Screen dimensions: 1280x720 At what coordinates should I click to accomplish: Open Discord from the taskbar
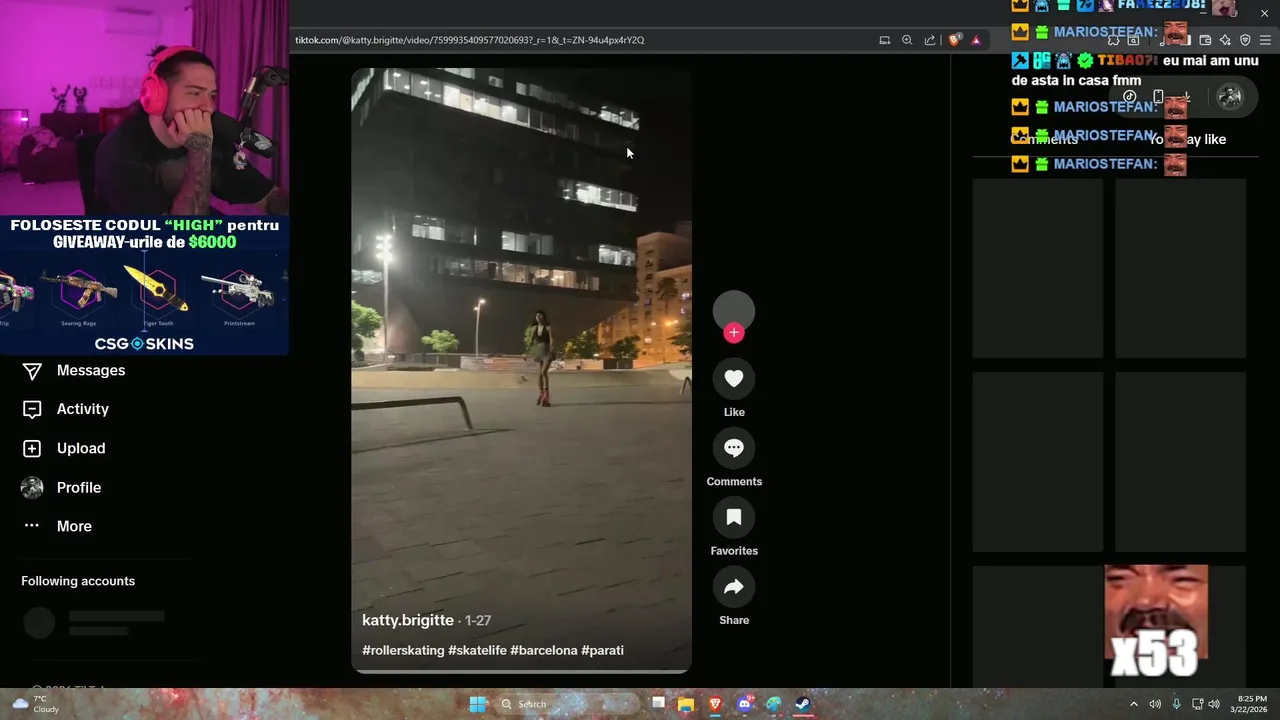click(744, 704)
